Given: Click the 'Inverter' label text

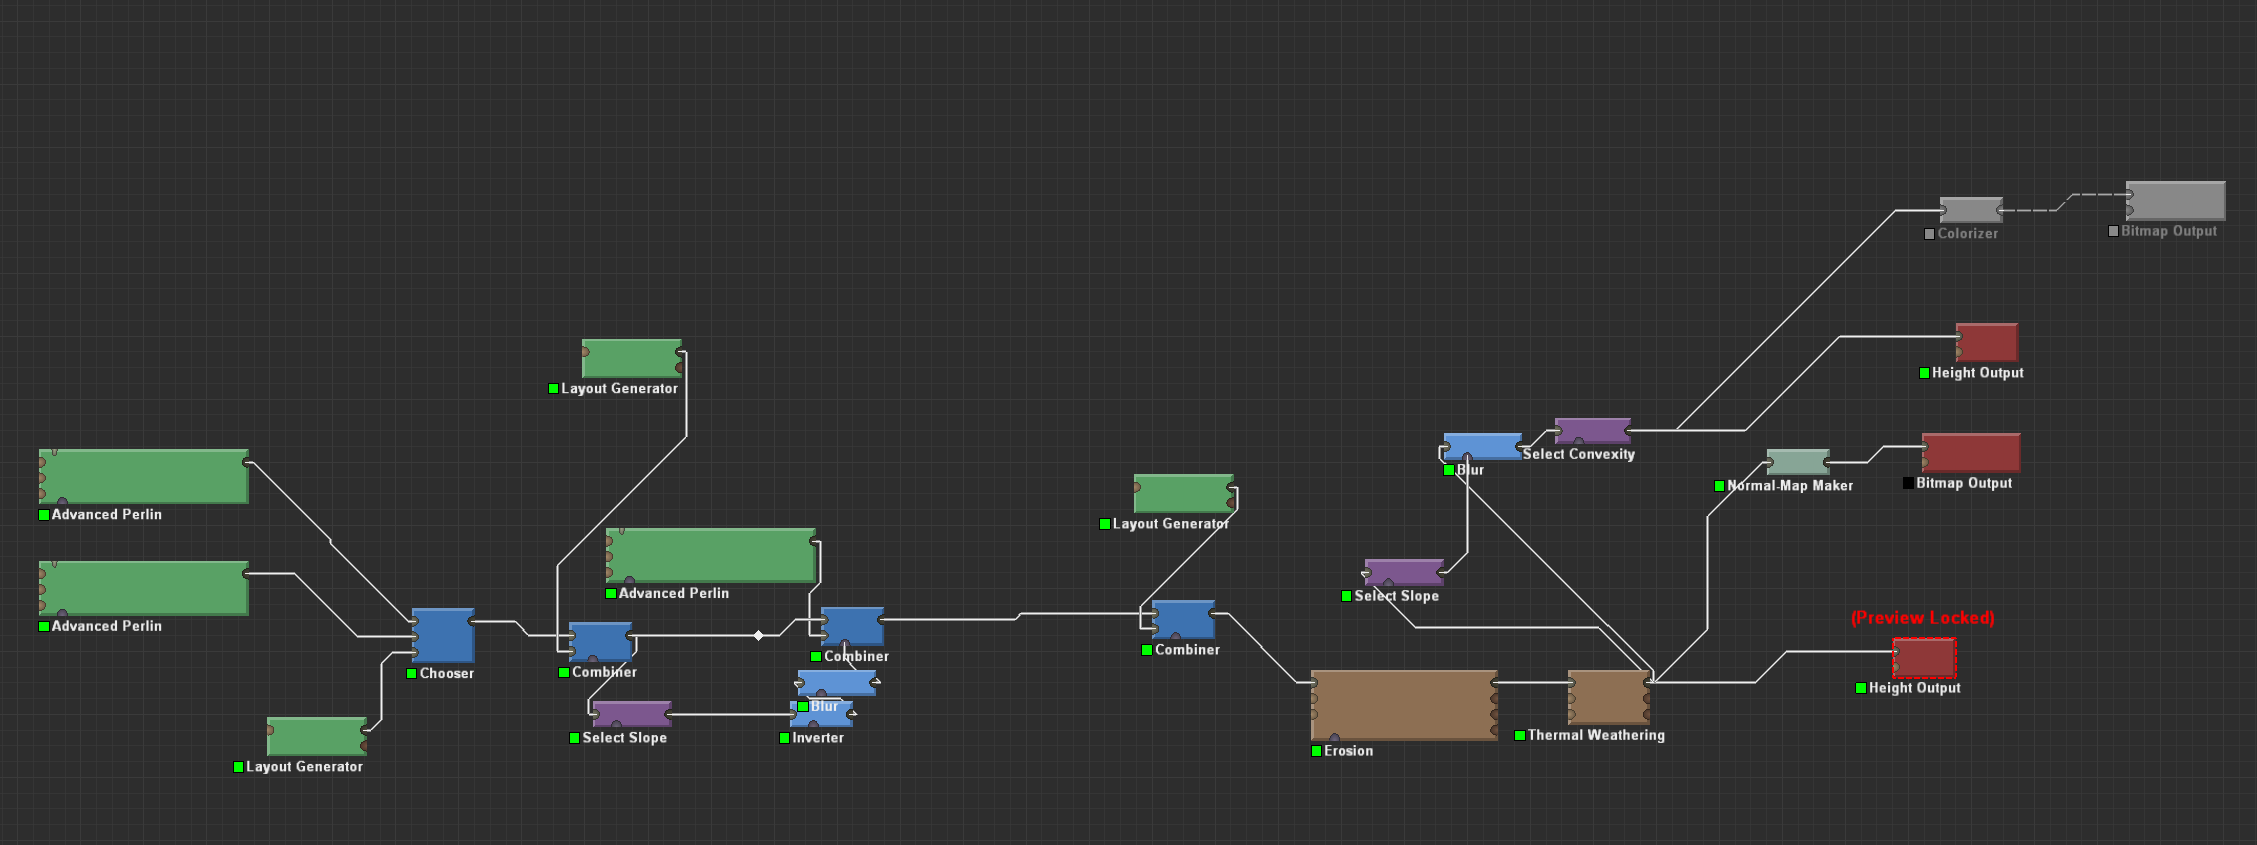Looking at the screenshot, I should pos(818,738).
